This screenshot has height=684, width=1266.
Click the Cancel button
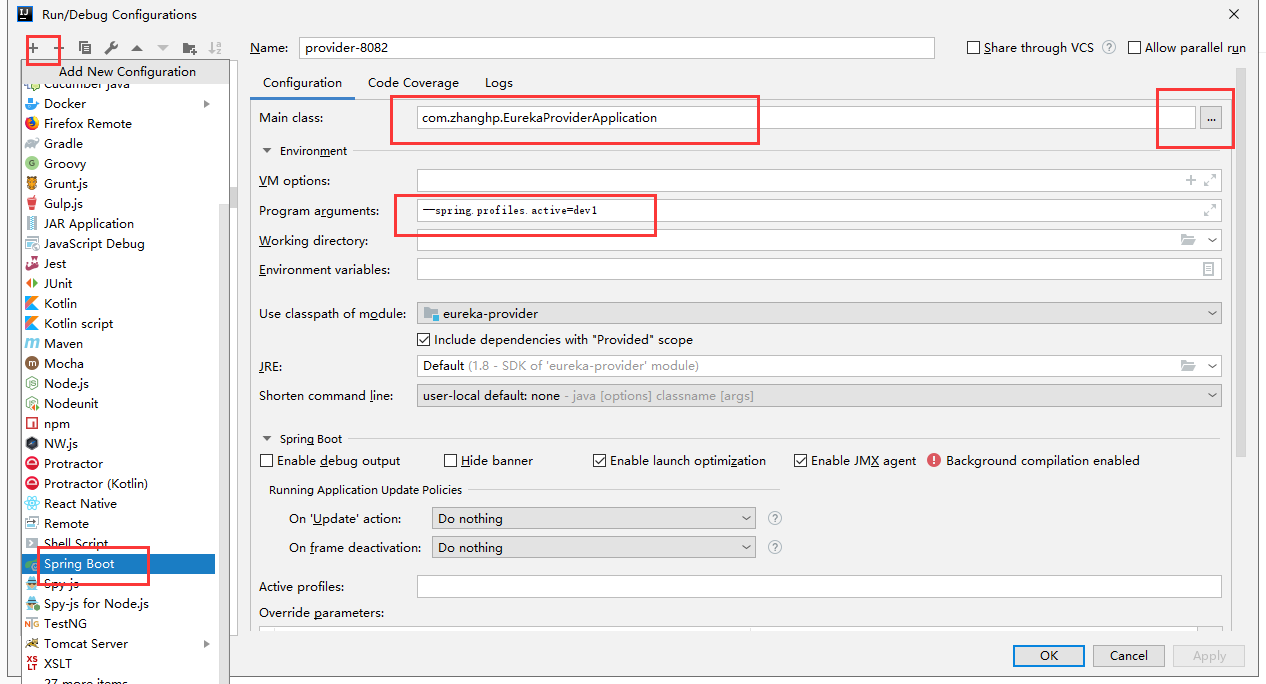[1128, 656]
